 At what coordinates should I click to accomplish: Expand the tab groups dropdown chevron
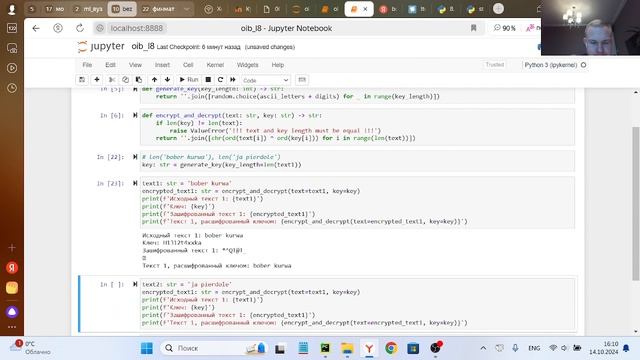[x=186, y=9]
